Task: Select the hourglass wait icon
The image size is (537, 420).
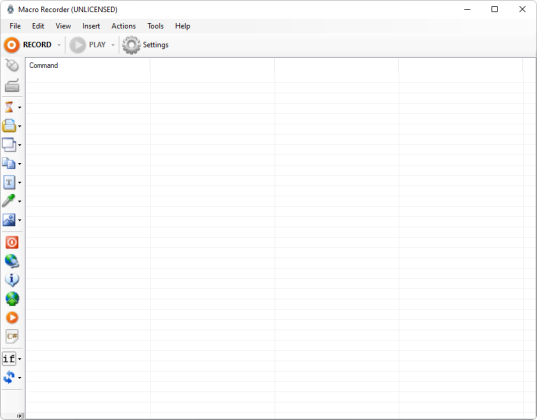Action: [x=9, y=107]
